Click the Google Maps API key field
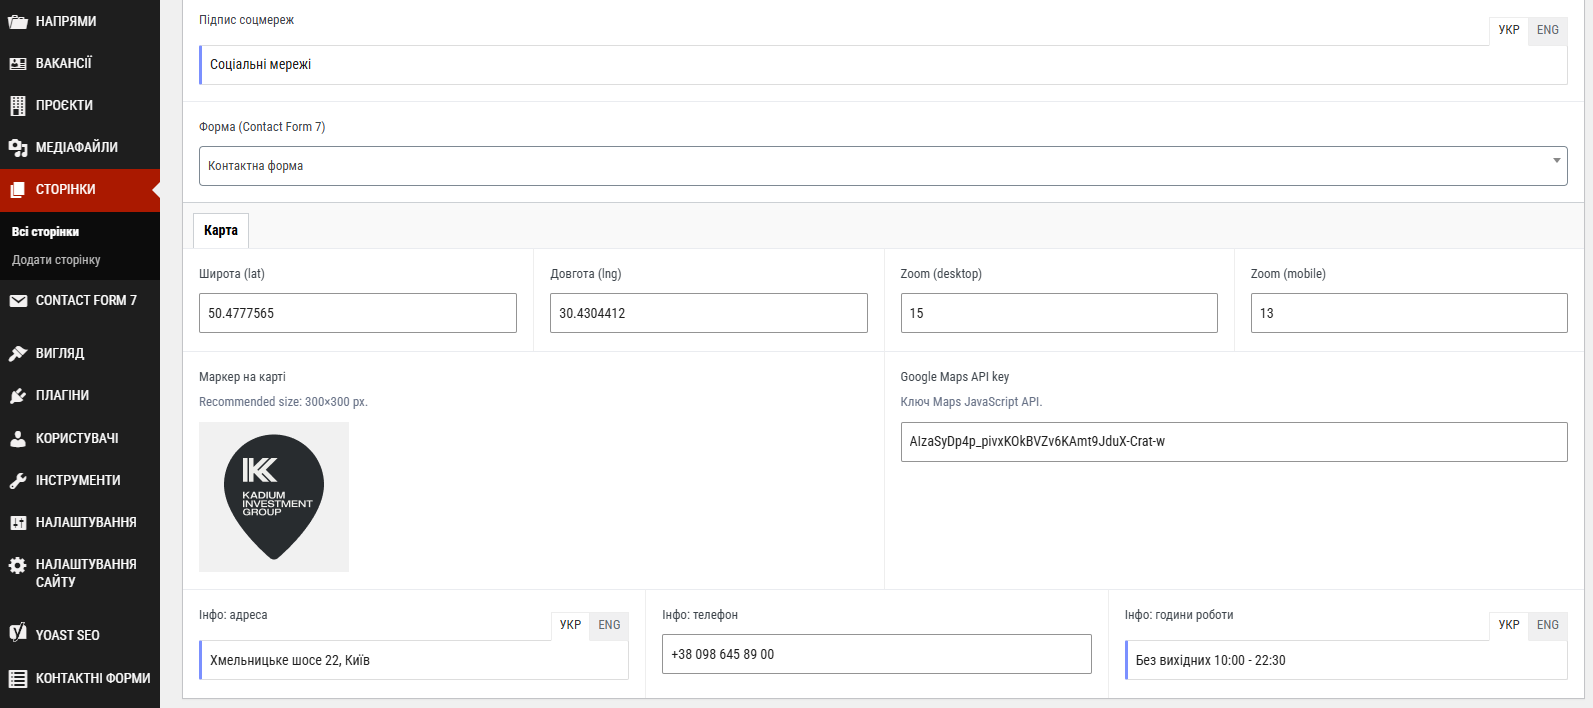 (1234, 442)
